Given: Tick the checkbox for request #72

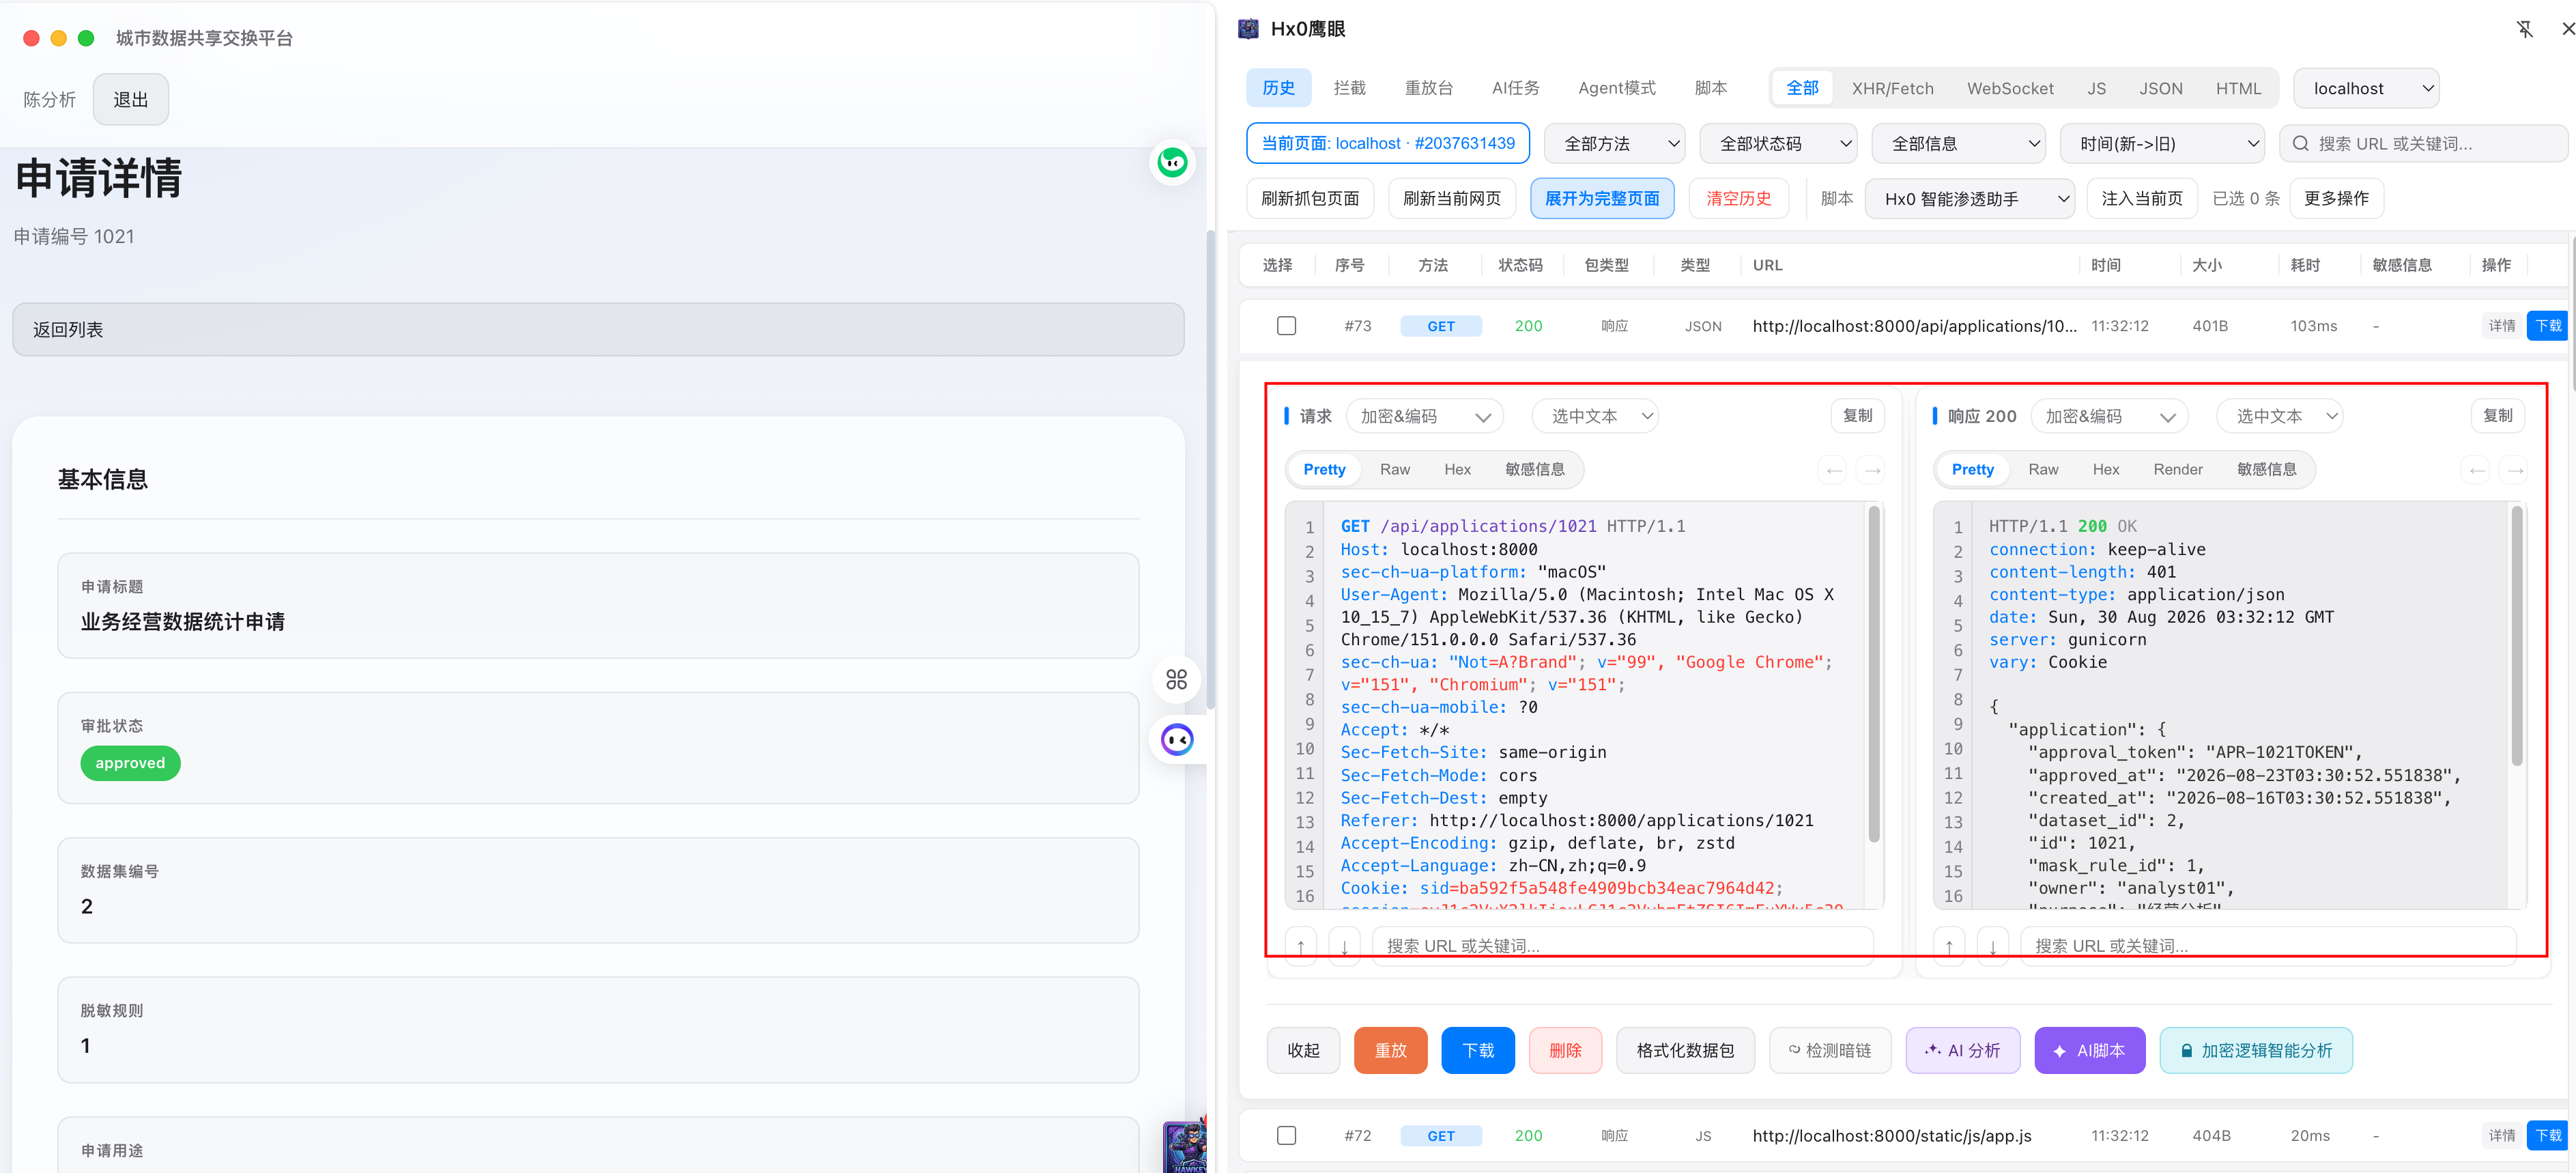Looking at the screenshot, I should (x=1287, y=1135).
